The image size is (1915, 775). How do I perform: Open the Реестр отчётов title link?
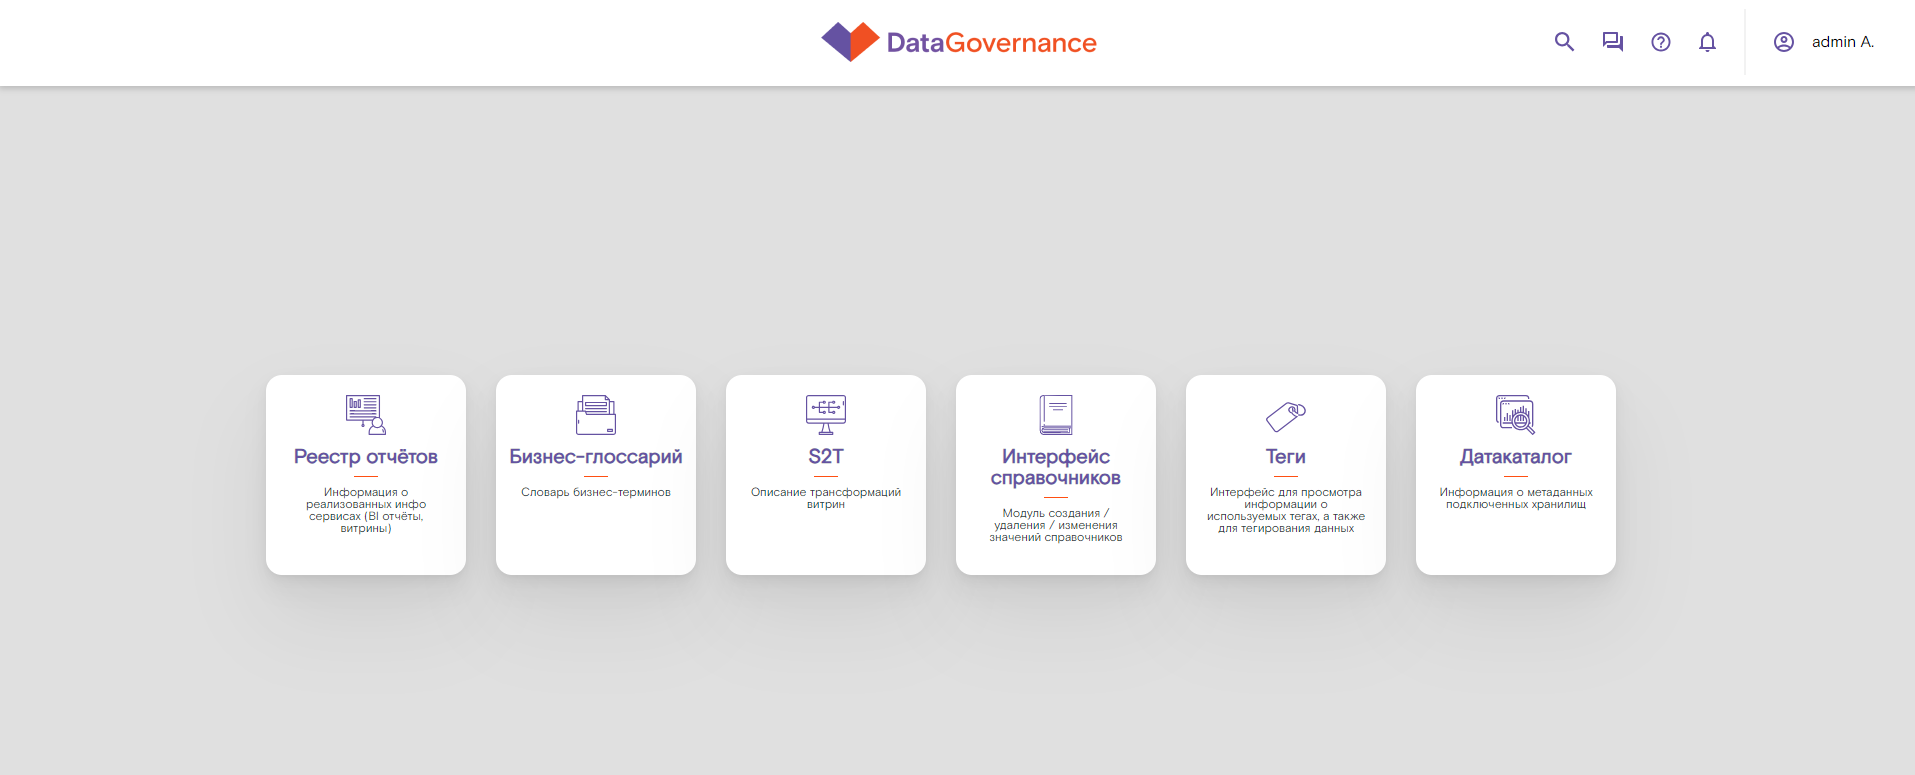coord(366,457)
